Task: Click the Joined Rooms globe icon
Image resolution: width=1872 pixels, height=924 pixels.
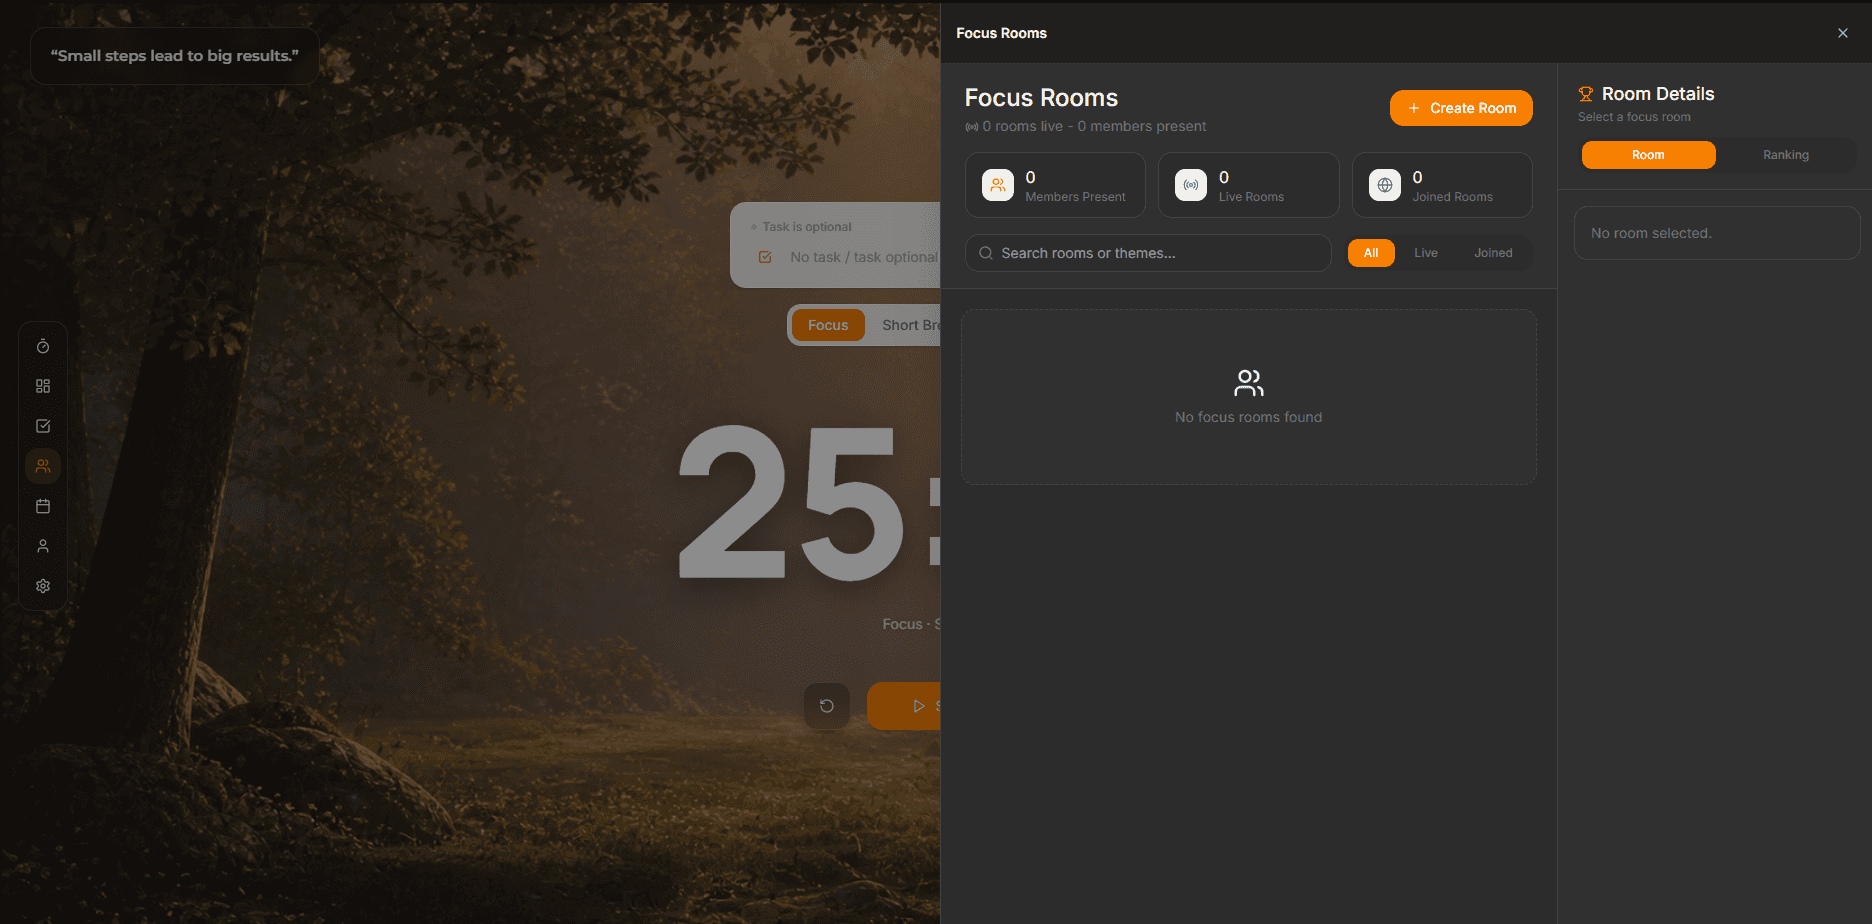Action: (x=1385, y=185)
